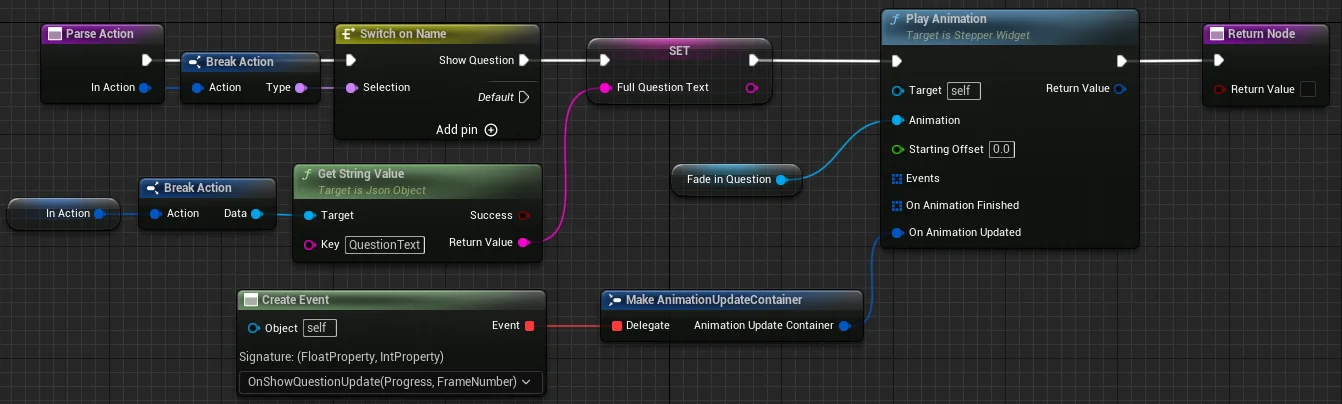Click Action input pin on lower Break Action
This screenshot has height=404, width=1342.
coord(155,213)
